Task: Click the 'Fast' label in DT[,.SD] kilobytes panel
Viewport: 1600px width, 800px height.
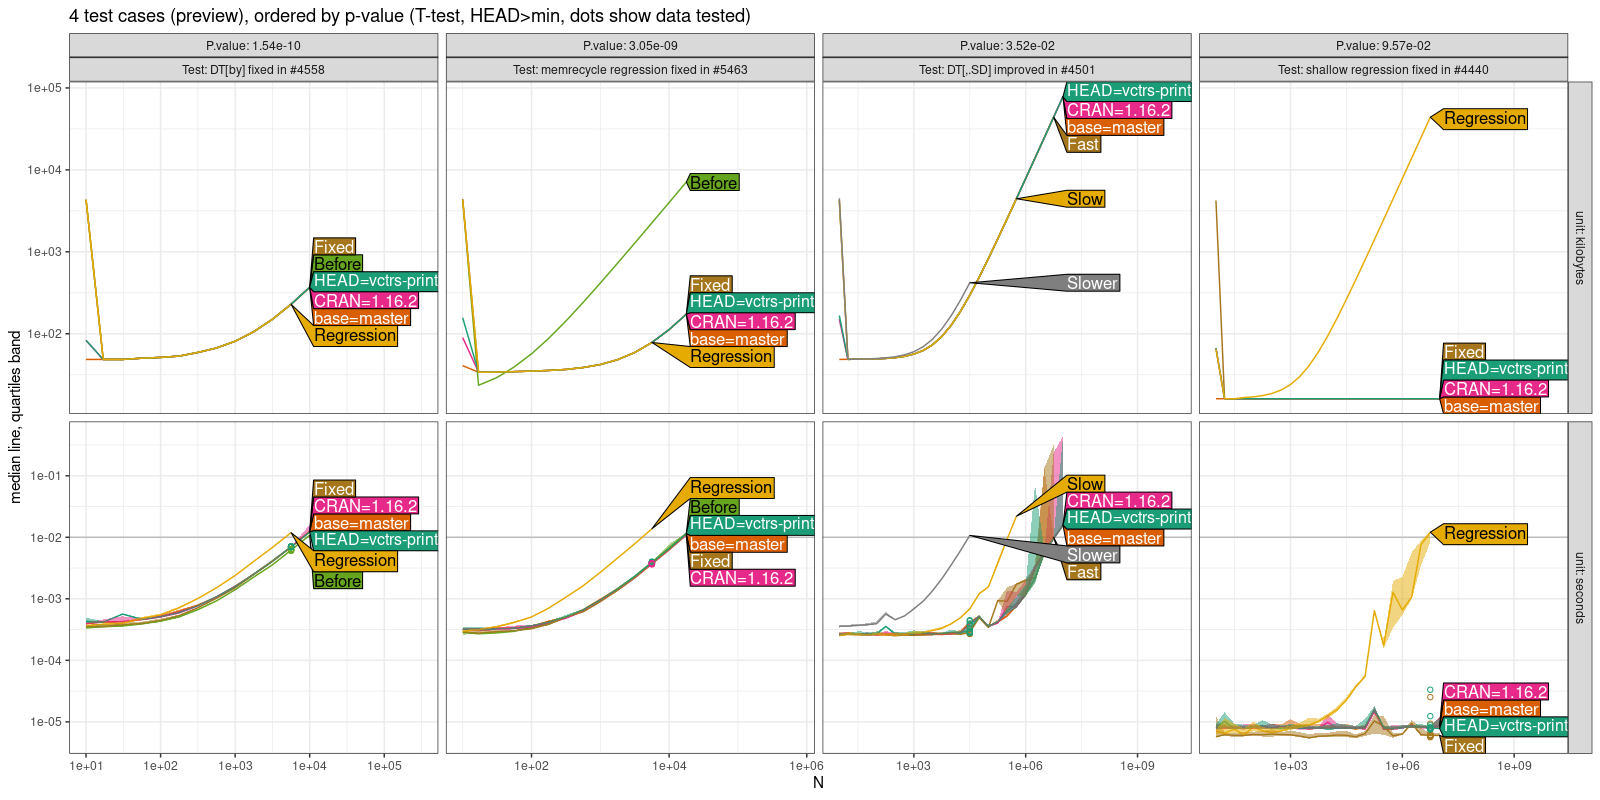Action: point(1083,144)
